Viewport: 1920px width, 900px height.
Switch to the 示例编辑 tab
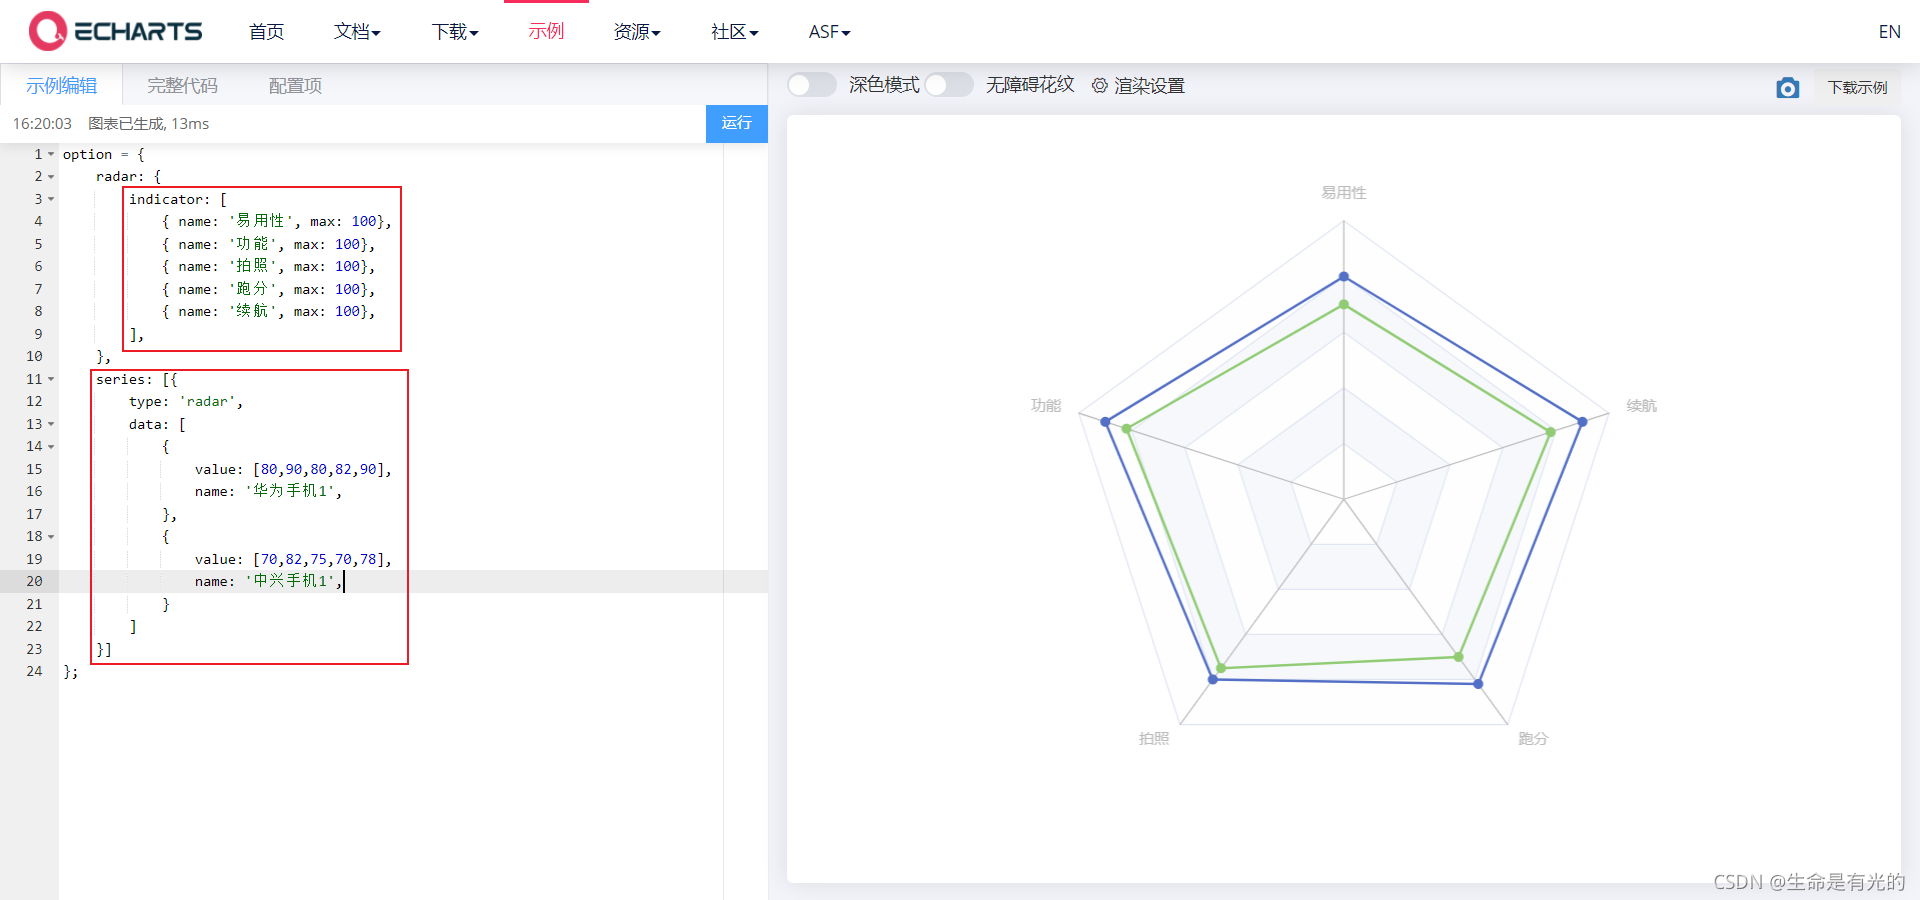point(62,86)
